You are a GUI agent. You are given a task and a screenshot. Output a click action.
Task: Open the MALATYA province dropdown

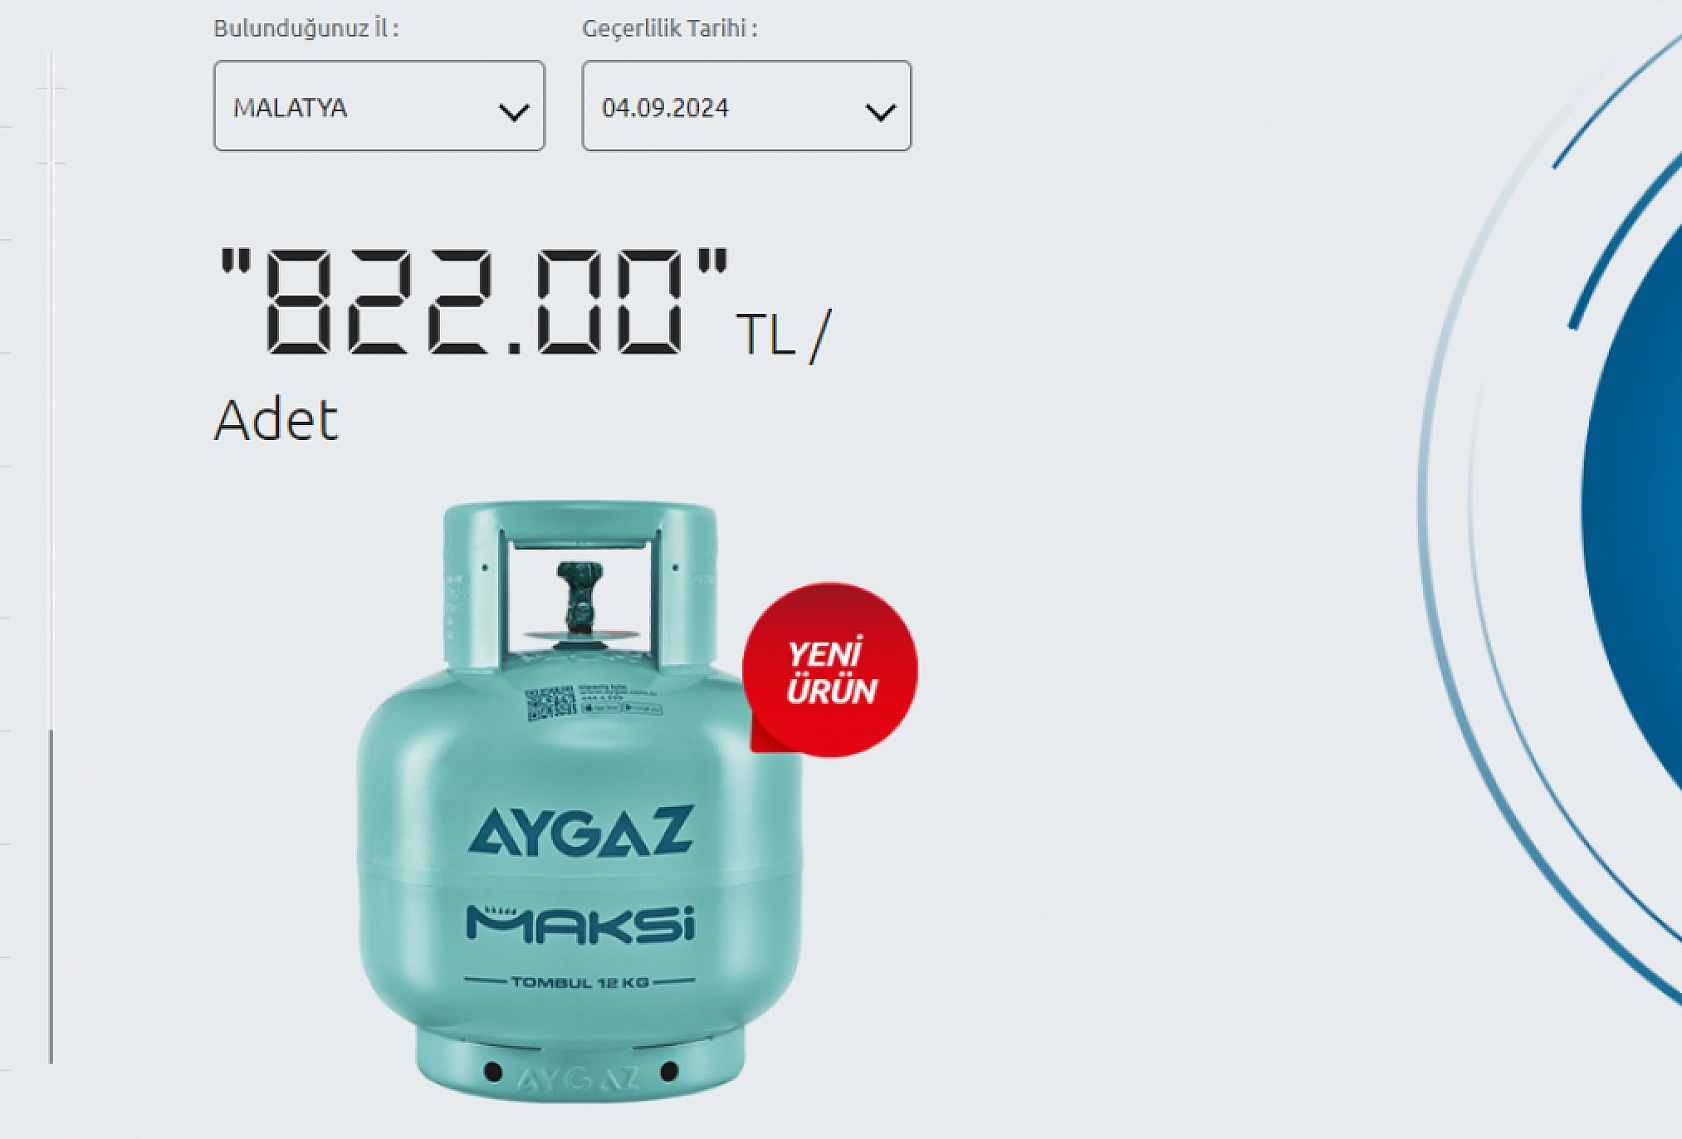379,106
